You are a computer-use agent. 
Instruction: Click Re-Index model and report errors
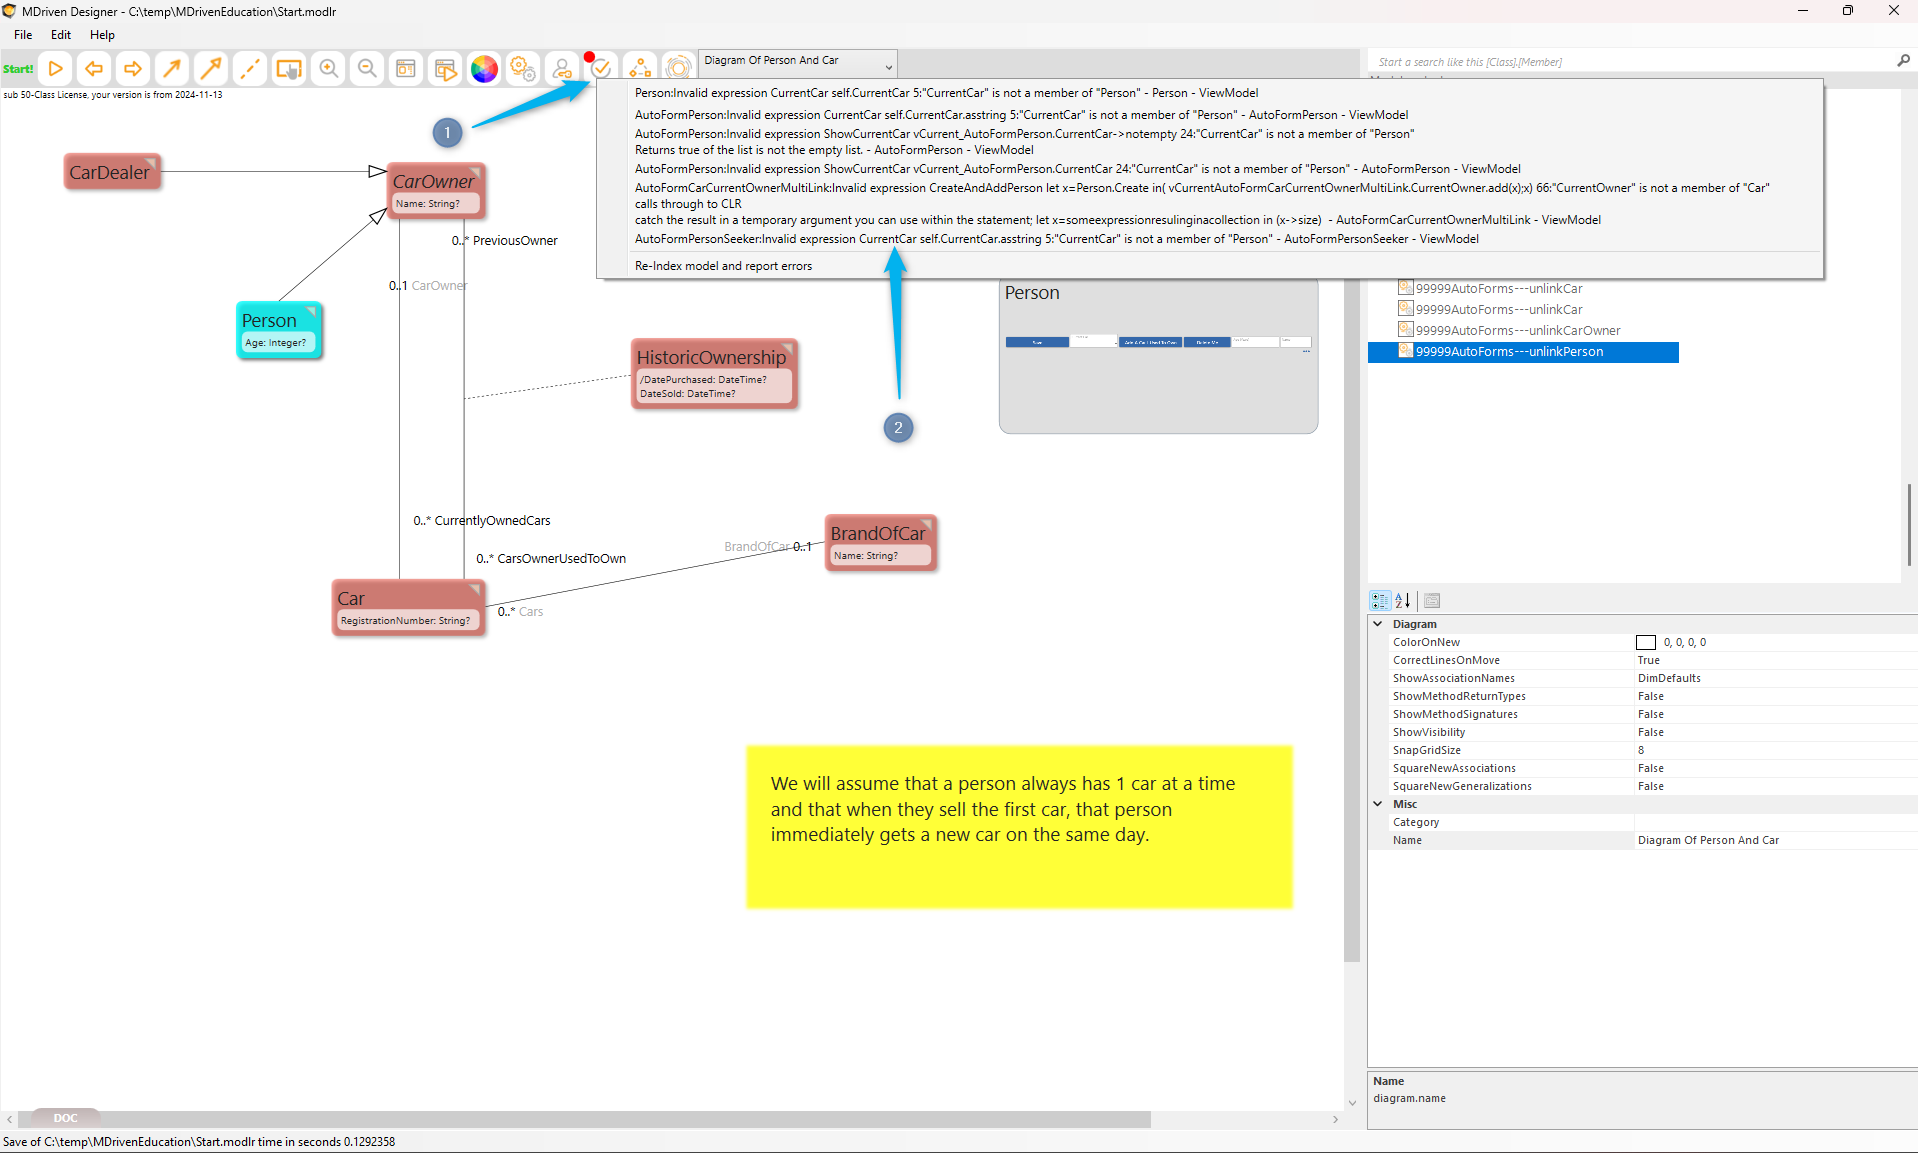(x=723, y=266)
